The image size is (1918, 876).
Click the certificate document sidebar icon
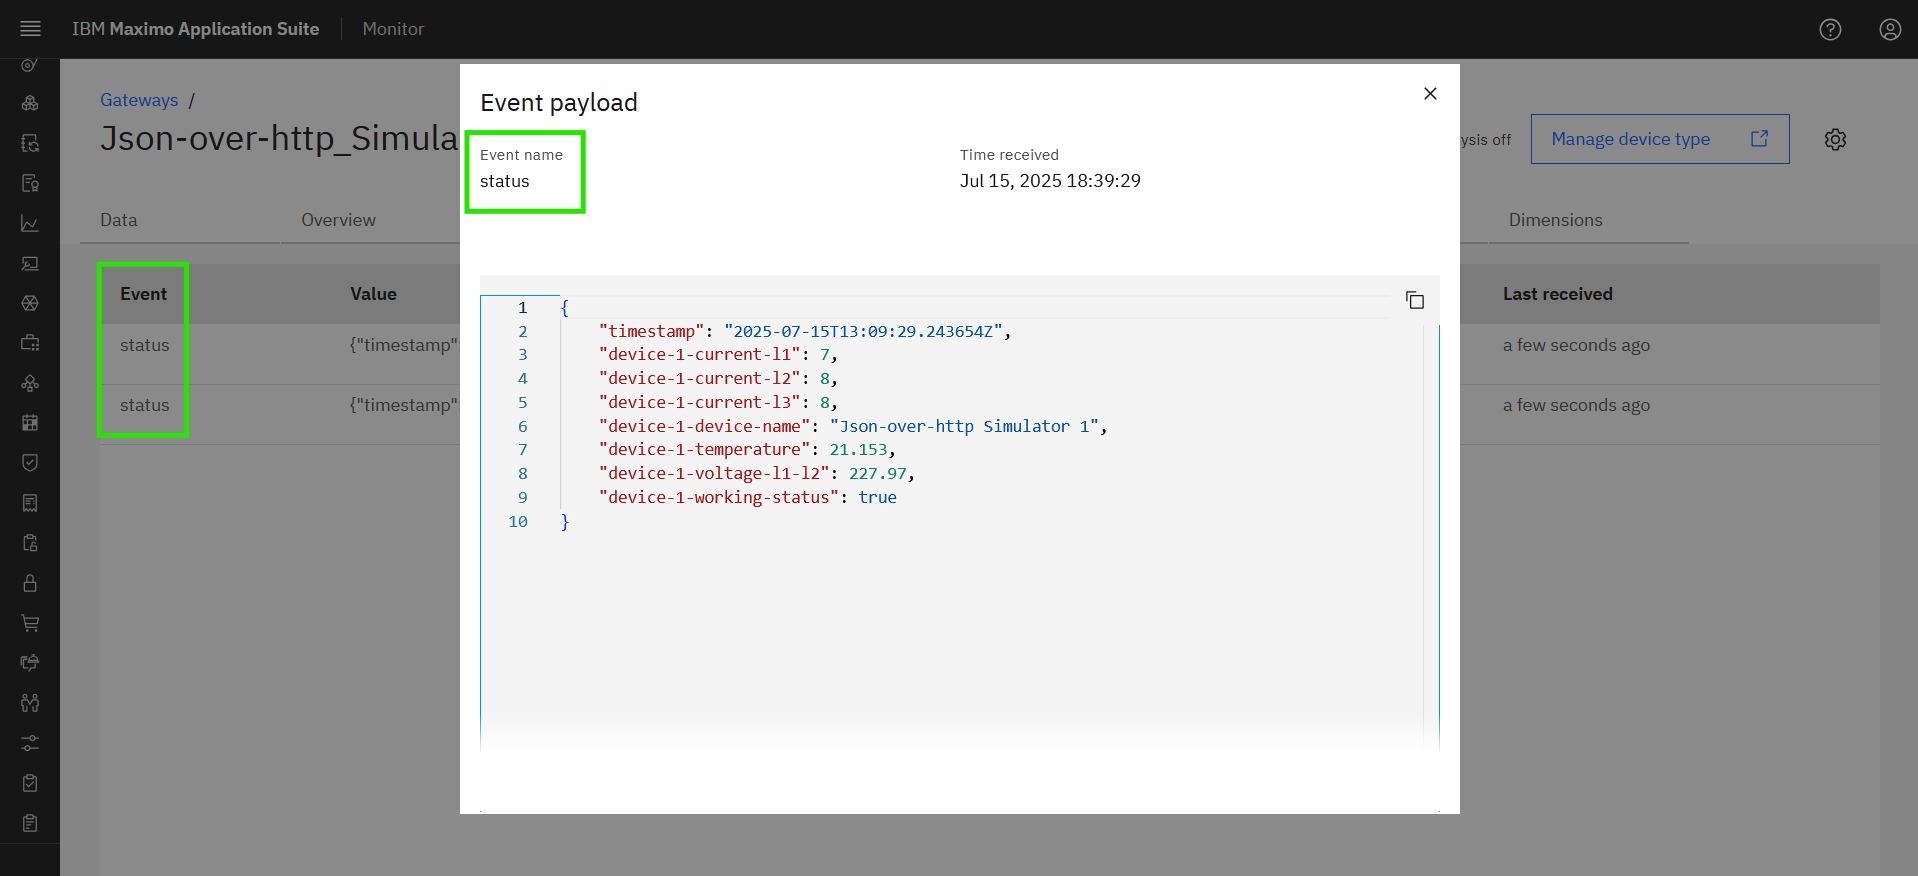click(x=30, y=183)
